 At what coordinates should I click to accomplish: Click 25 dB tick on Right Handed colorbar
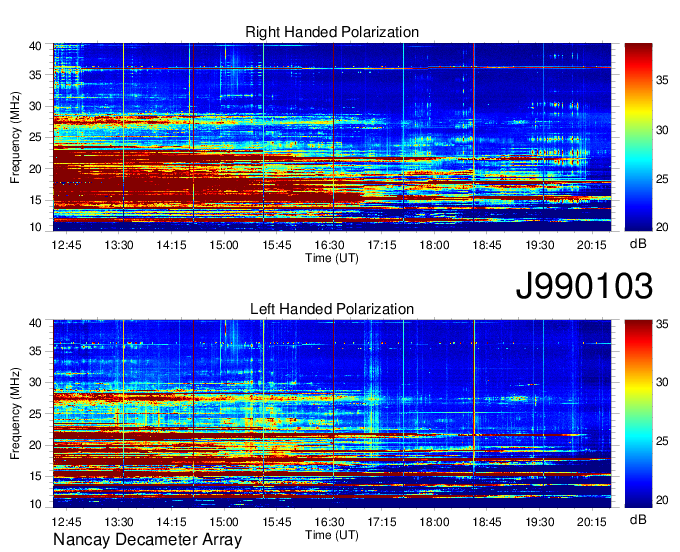click(x=662, y=179)
